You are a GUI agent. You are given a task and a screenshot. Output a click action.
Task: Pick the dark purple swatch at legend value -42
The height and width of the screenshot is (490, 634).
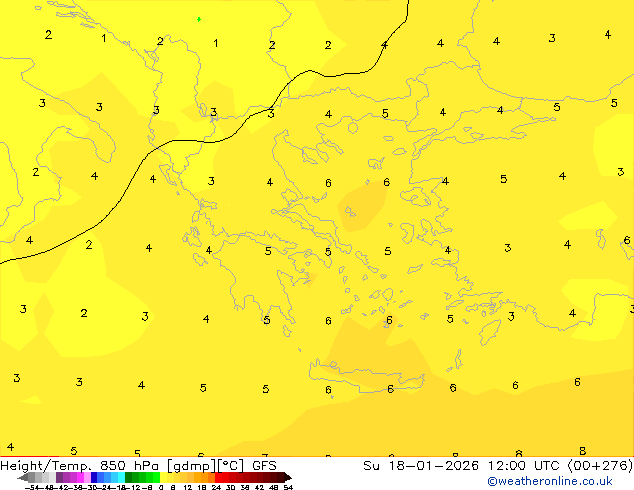pyautogui.click(x=59, y=477)
